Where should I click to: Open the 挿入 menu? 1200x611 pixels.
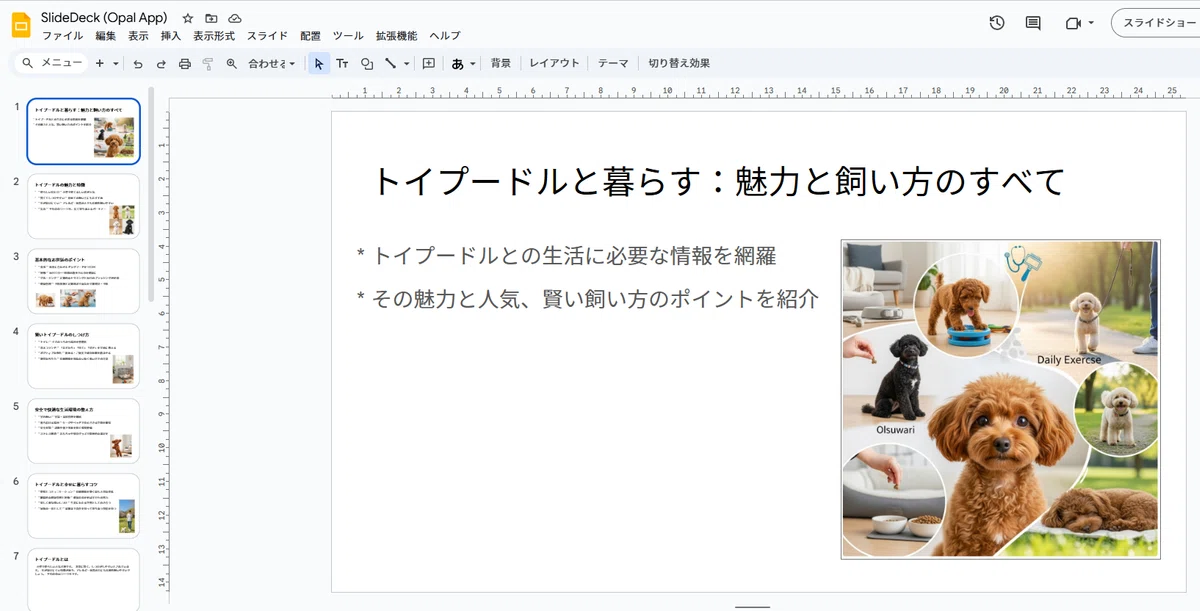point(171,36)
